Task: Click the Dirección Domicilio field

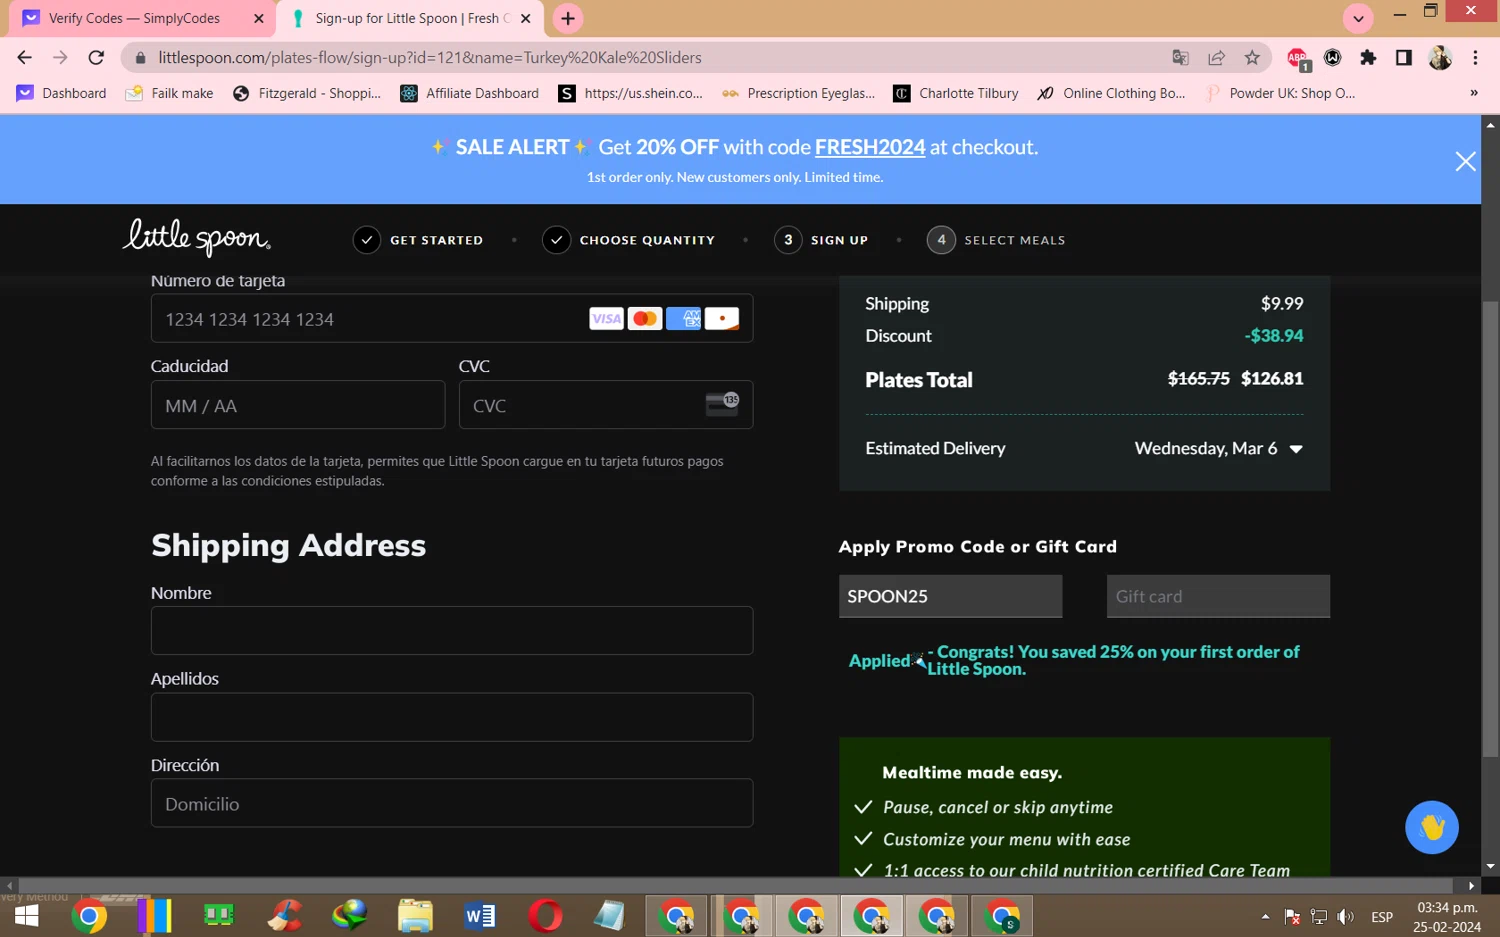Action: [x=452, y=803]
